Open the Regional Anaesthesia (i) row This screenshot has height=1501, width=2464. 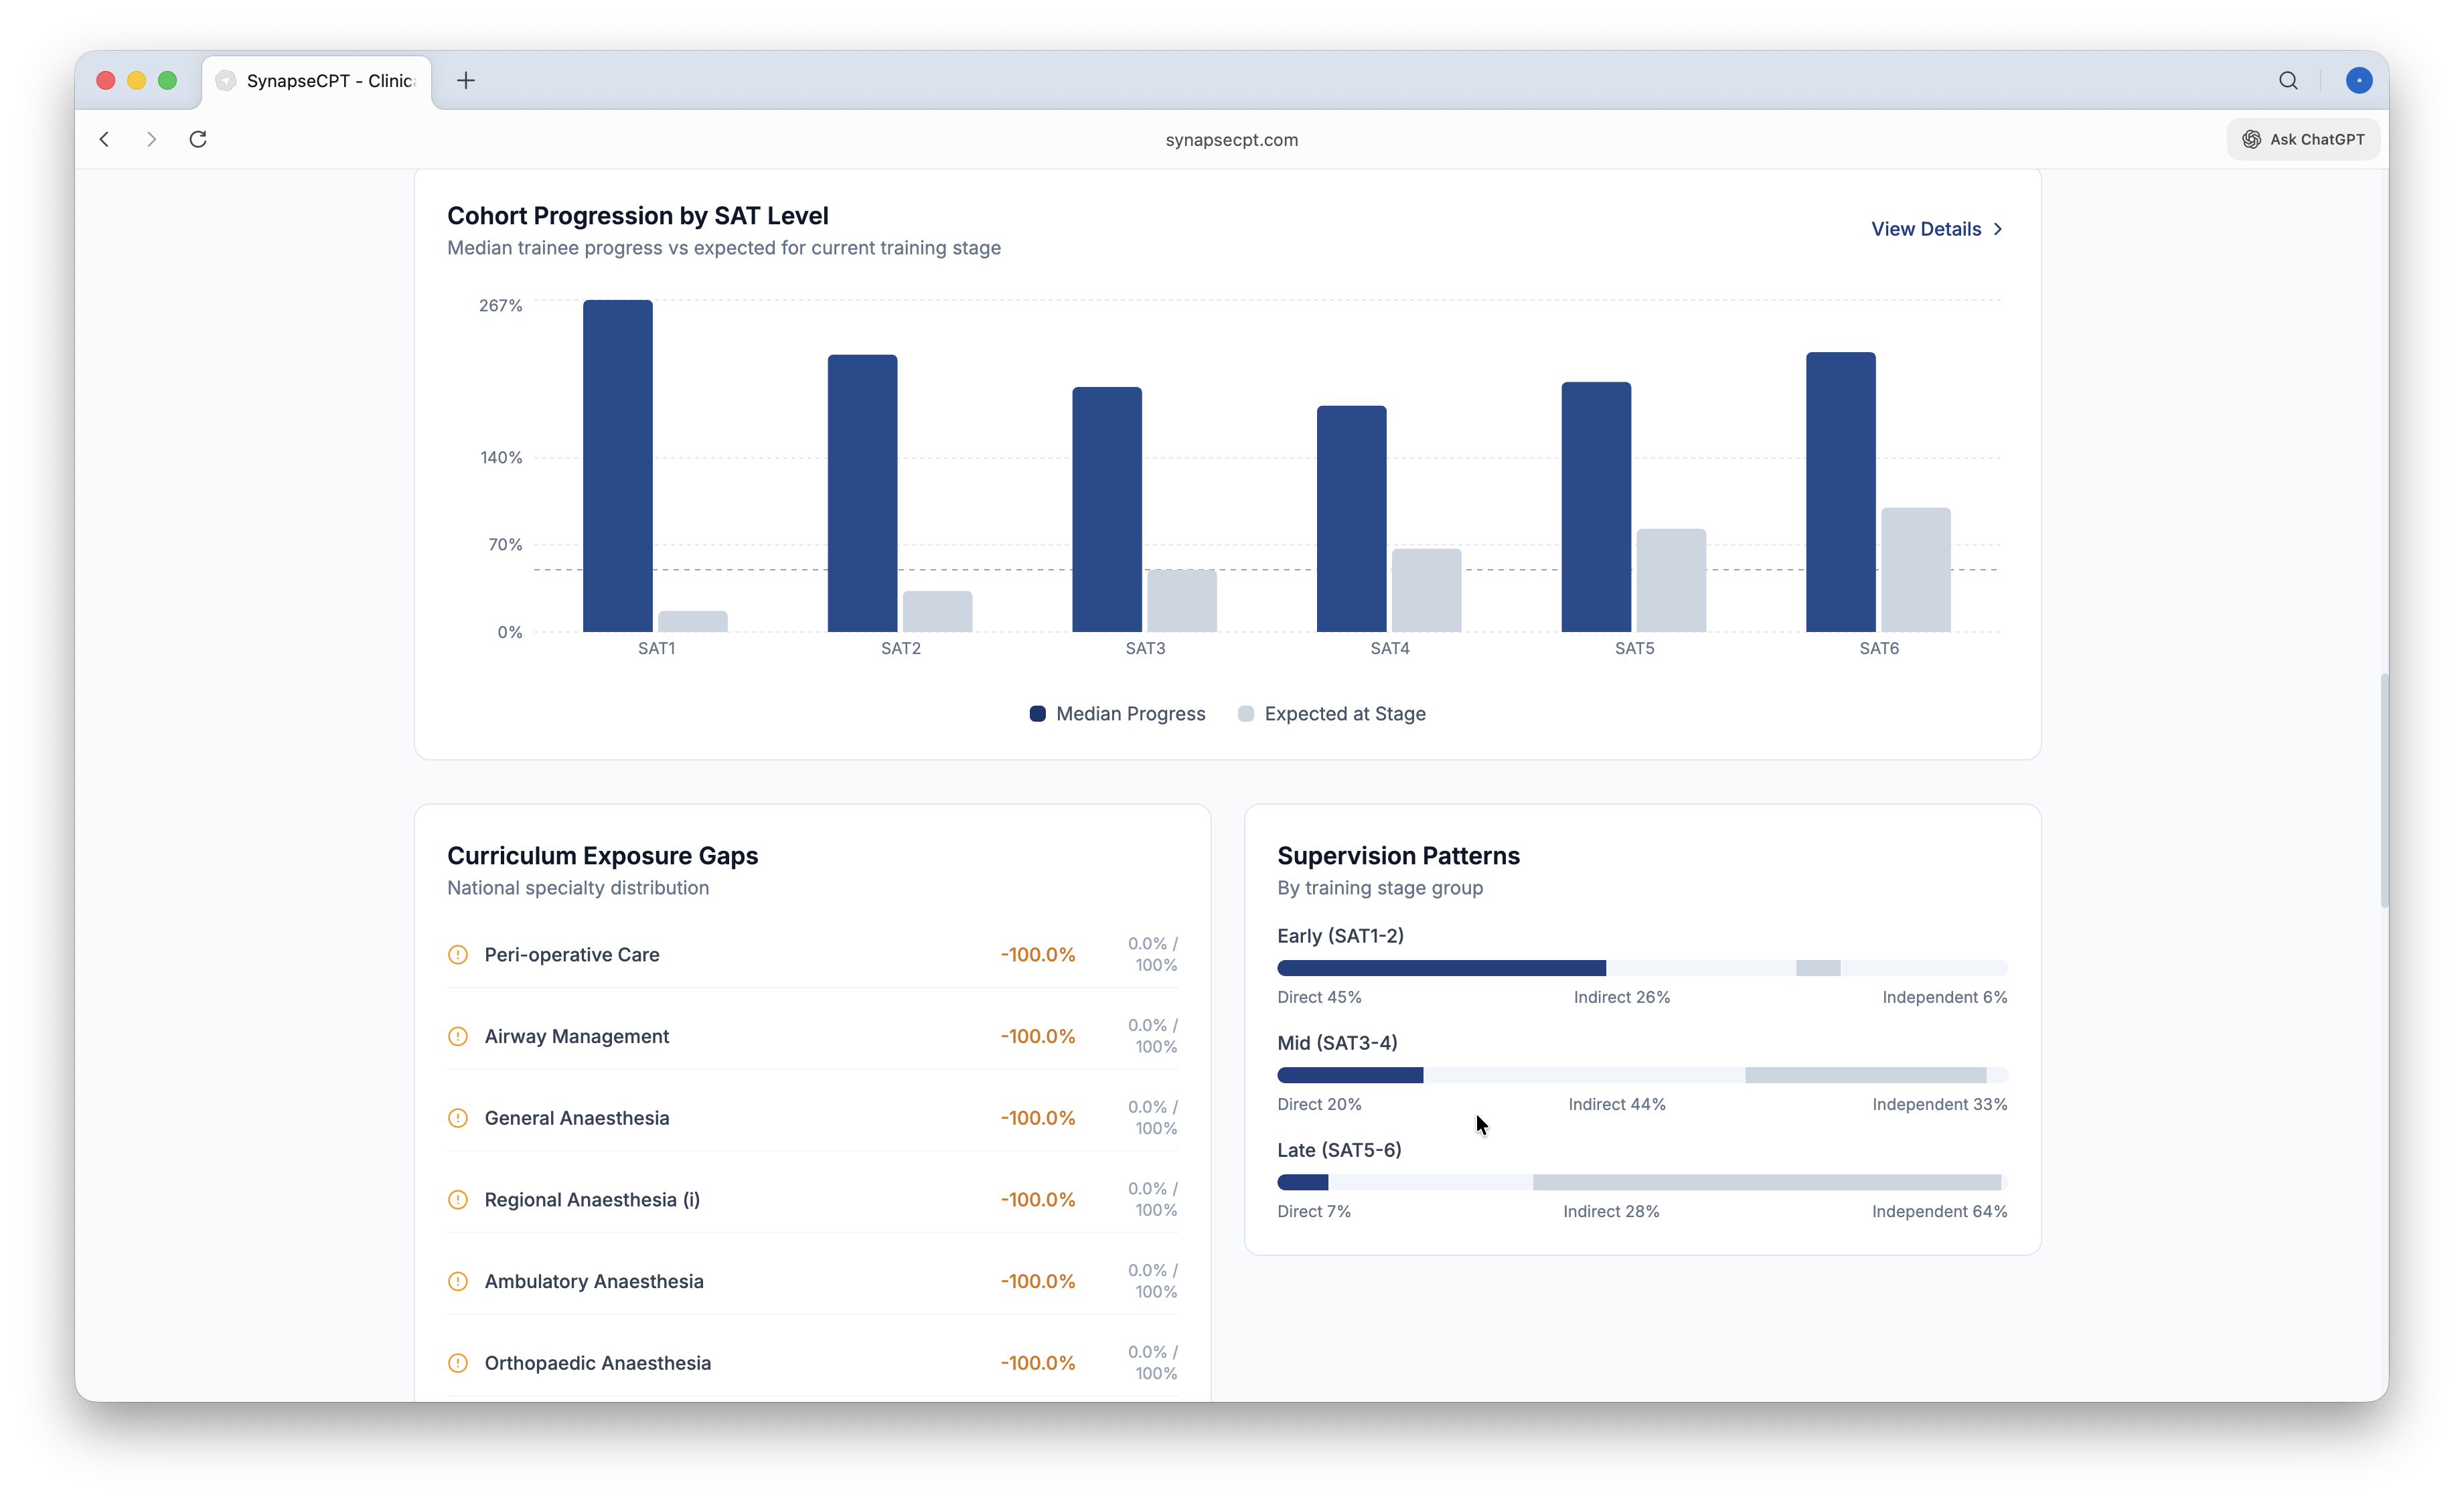[592, 1200]
